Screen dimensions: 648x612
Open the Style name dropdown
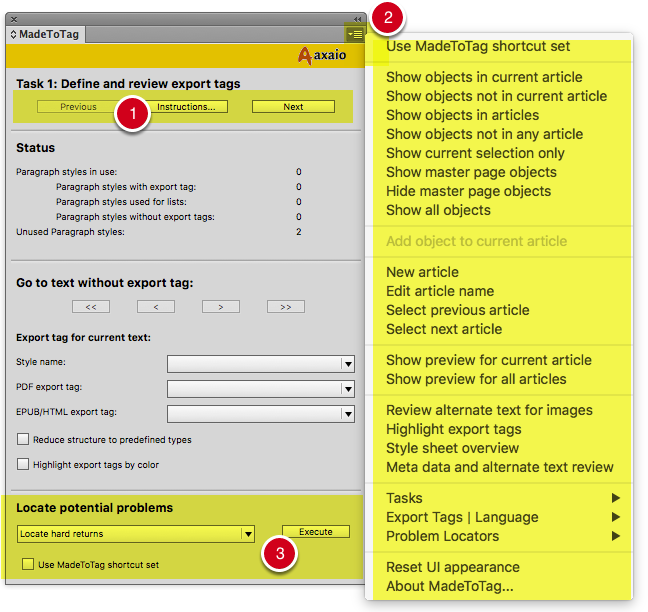click(x=261, y=364)
